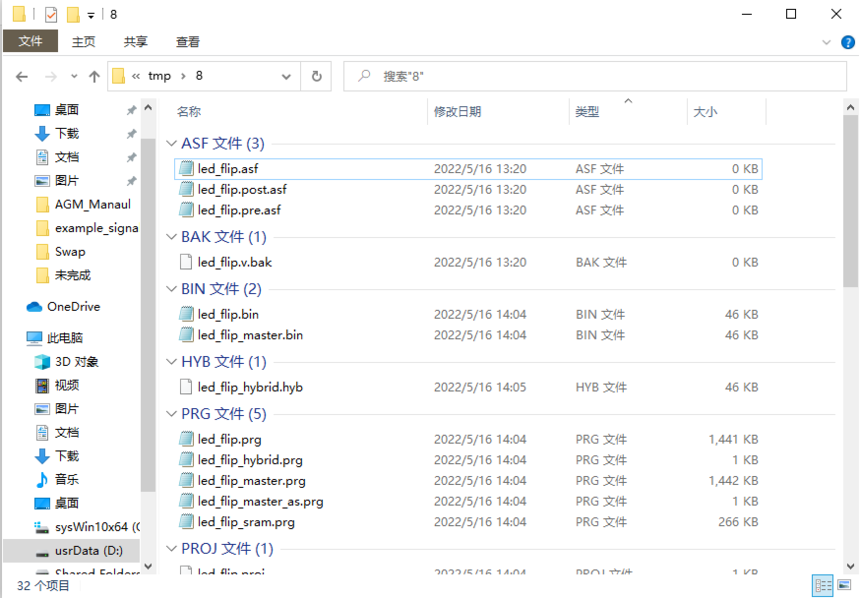Sort by the 类型 column header
Screen dimensions: 860x598
click(587, 111)
